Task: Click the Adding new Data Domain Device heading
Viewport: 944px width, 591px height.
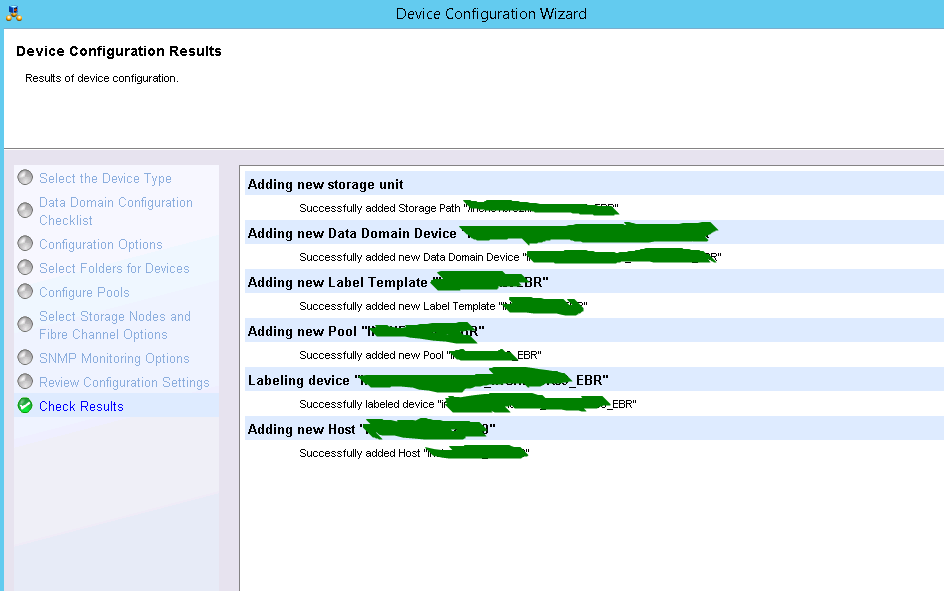Action: (x=482, y=233)
